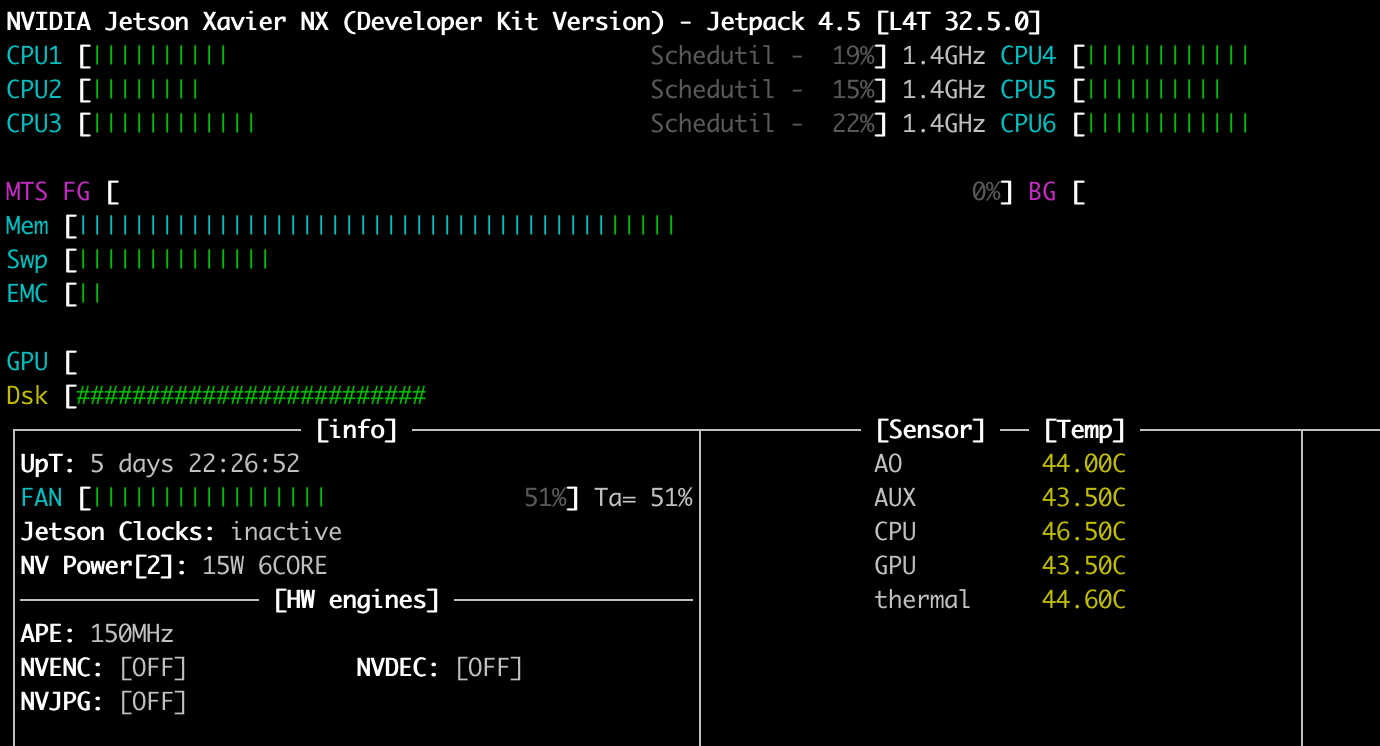Click the CPU3 label

click(34, 124)
